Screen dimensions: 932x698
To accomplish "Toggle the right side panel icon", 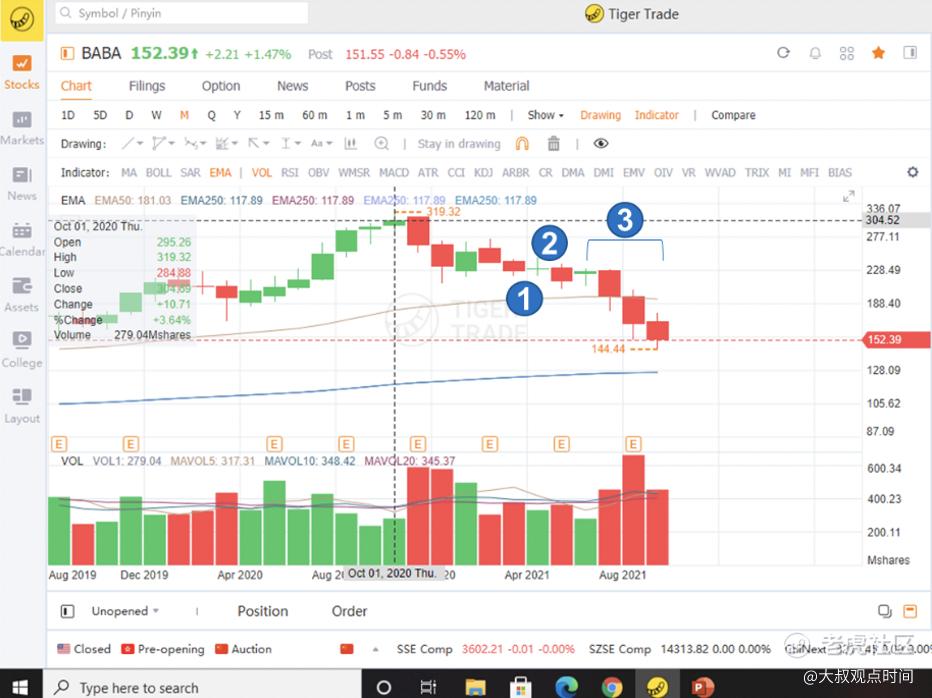I will [x=910, y=53].
